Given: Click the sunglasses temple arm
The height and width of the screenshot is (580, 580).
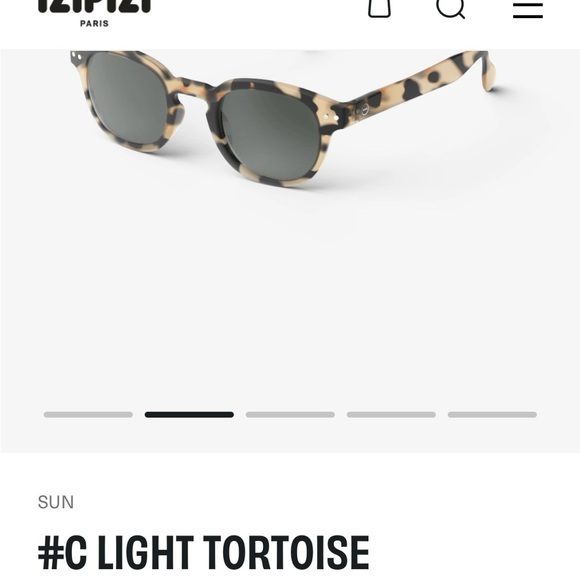Looking at the screenshot, I should (x=422, y=83).
